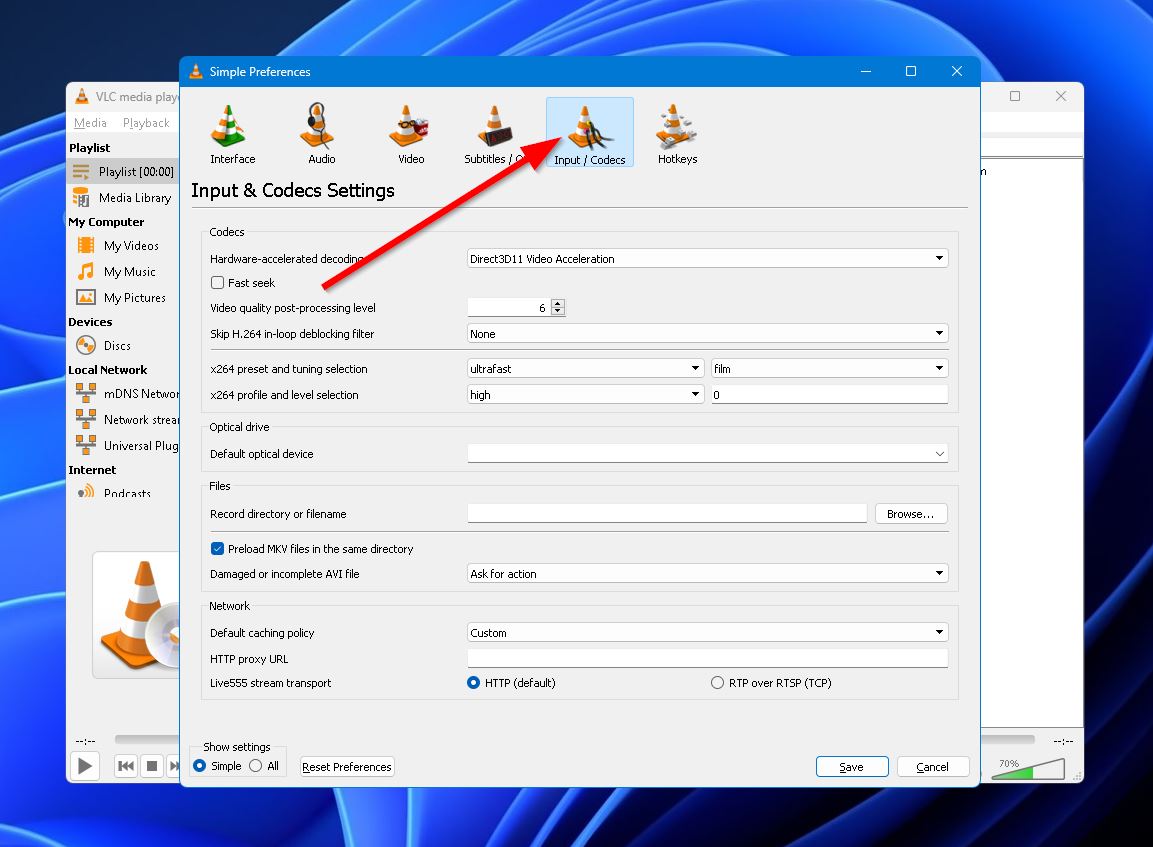Open Hardware-accelerated decoding dropdown
The height and width of the screenshot is (847, 1153).
[707, 258]
